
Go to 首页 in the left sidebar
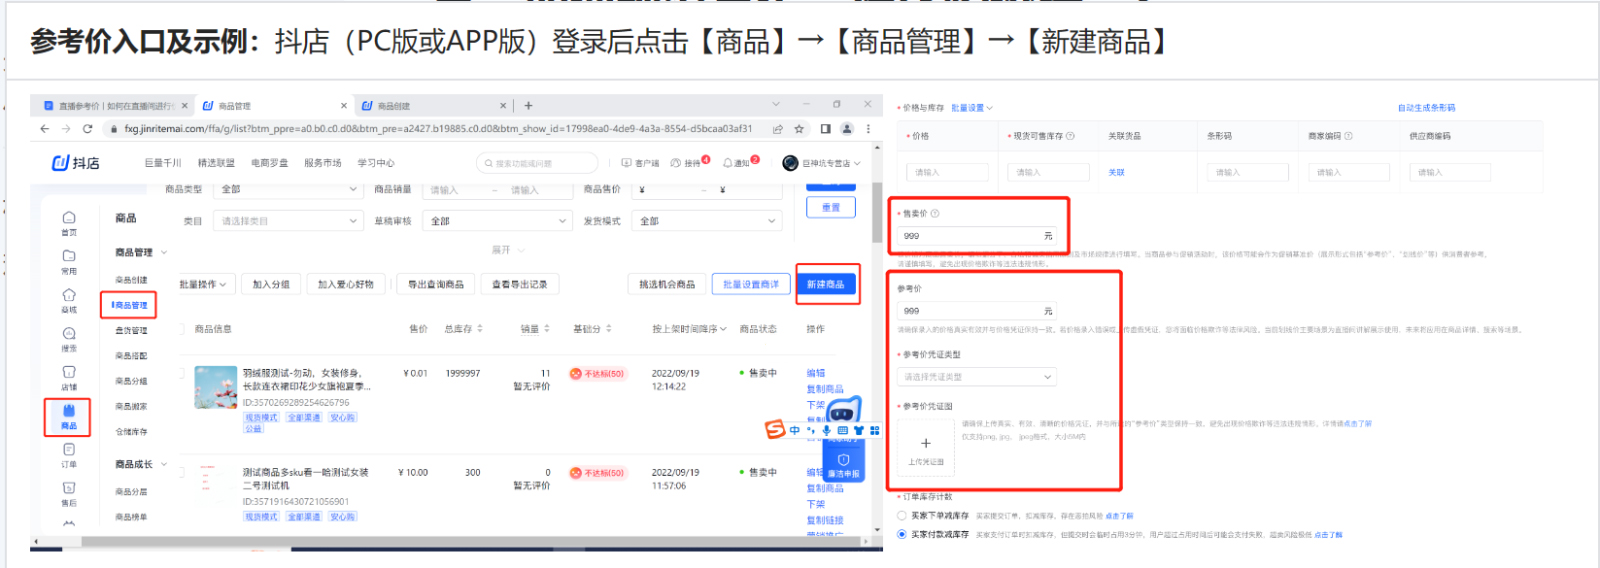(x=69, y=223)
